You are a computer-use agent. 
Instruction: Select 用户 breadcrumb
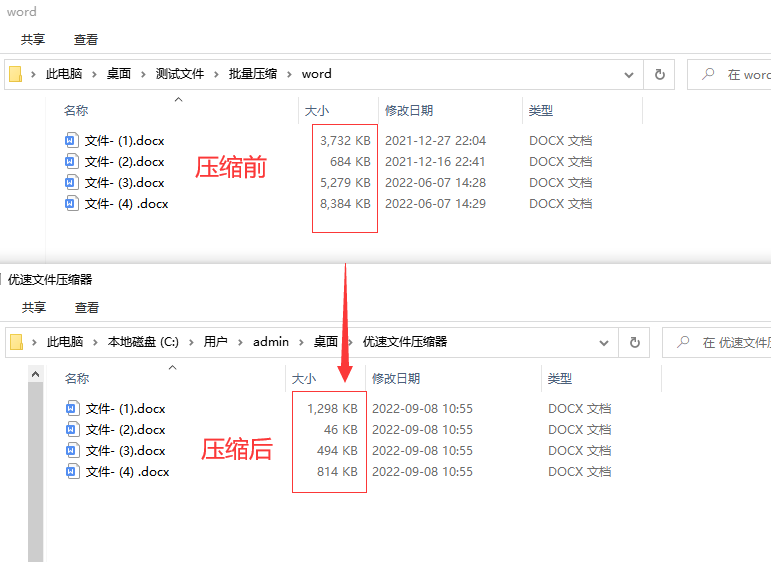pos(215,342)
